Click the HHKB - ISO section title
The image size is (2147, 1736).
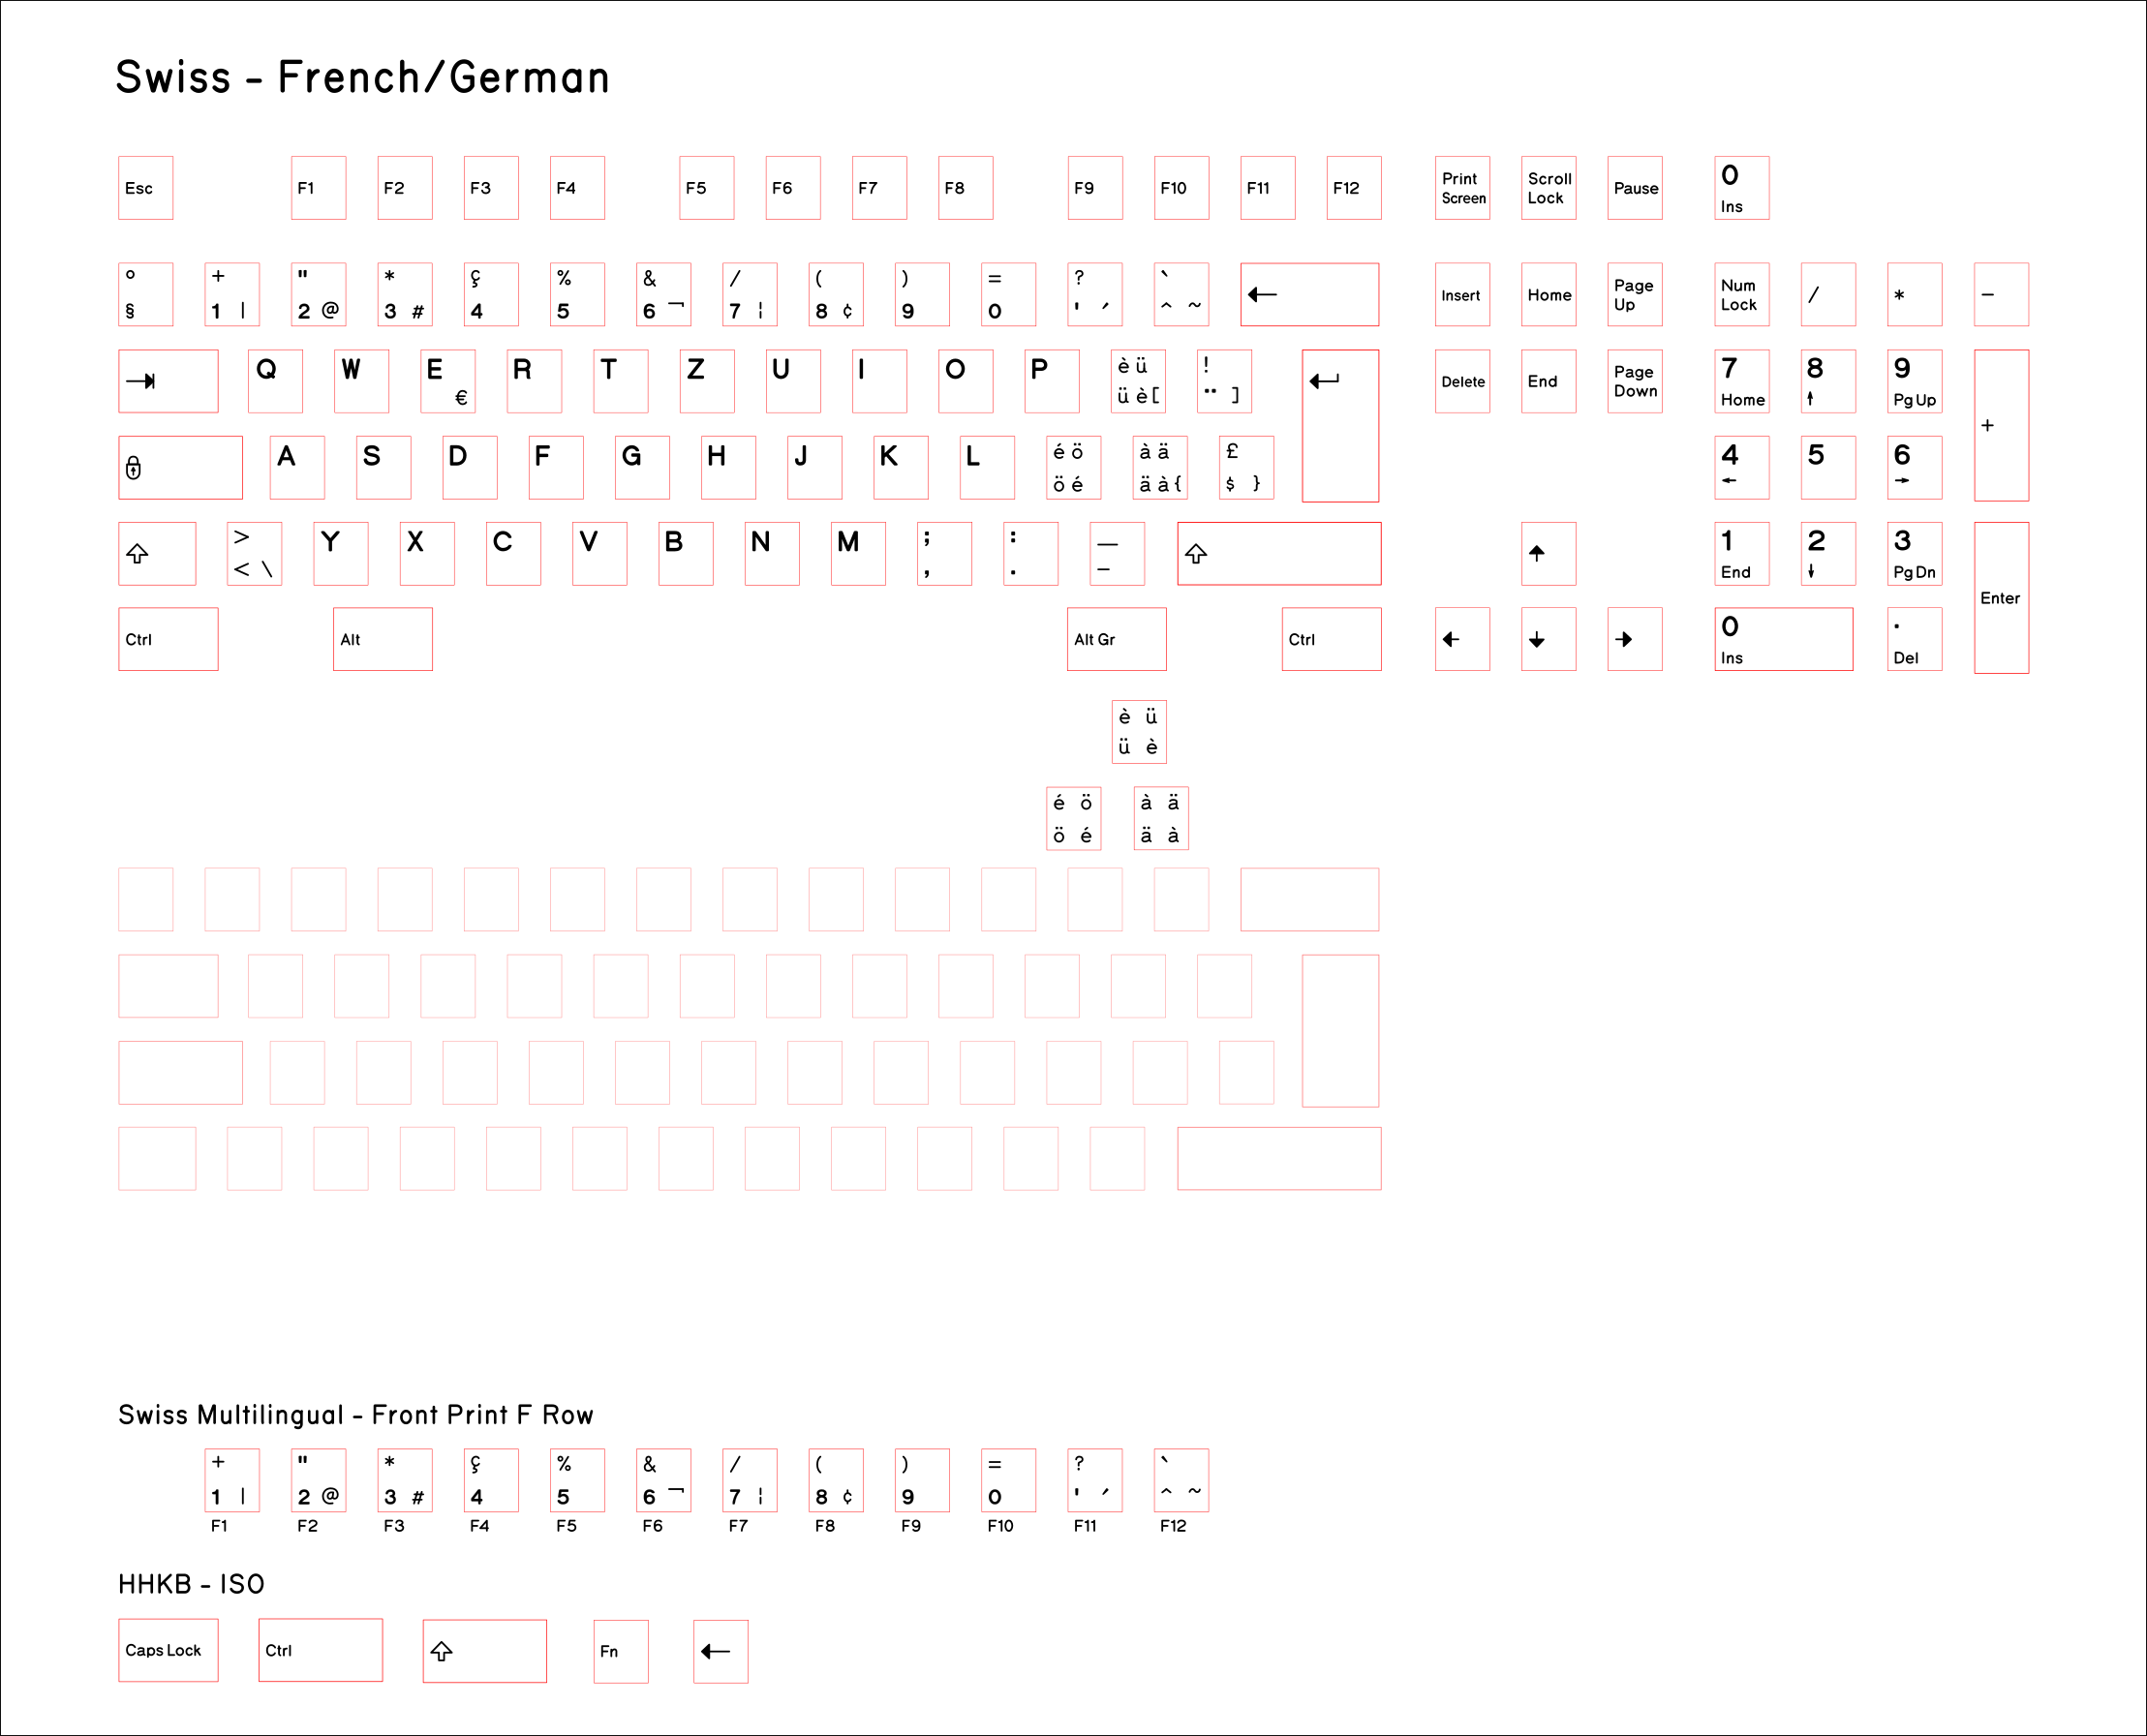[x=190, y=1585]
